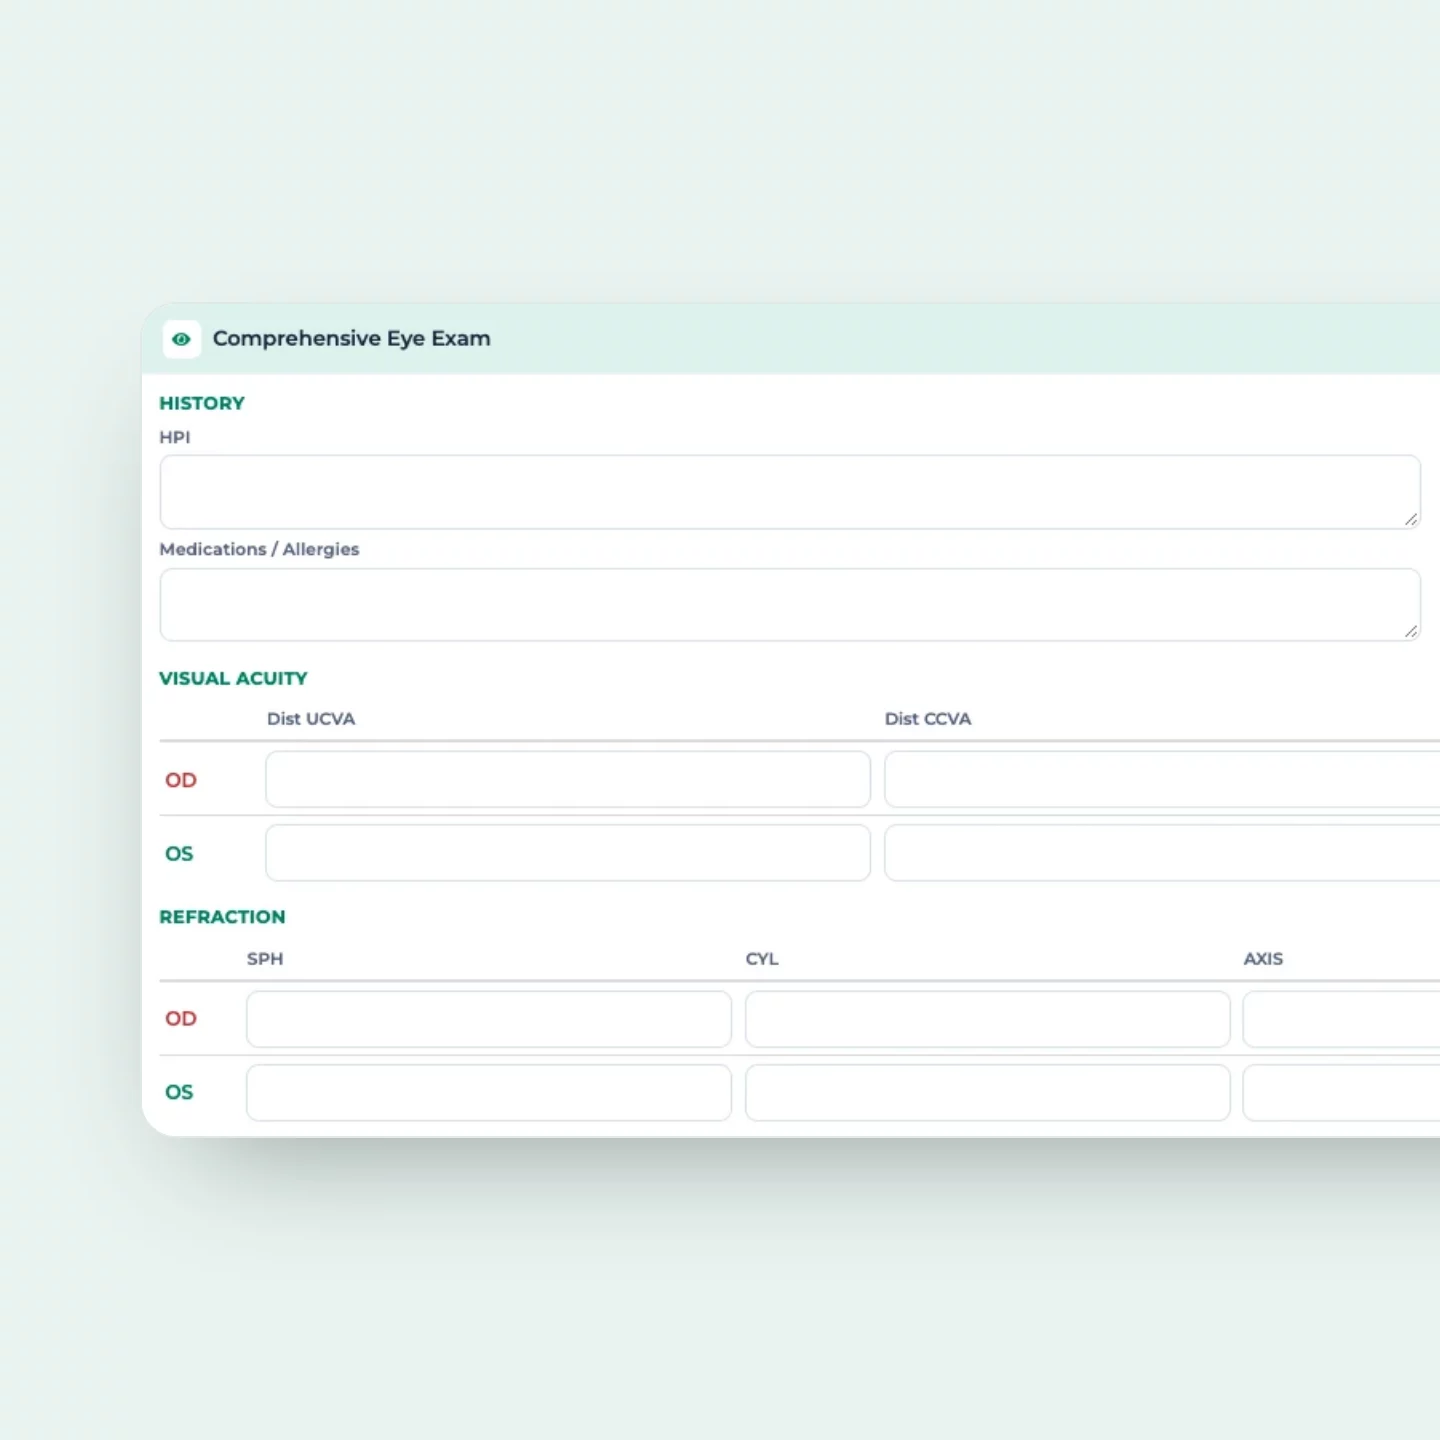This screenshot has height=1440, width=1440.
Task: Focus the OD SPH refraction field
Action: pyautogui.click(x=489, y=1019)
